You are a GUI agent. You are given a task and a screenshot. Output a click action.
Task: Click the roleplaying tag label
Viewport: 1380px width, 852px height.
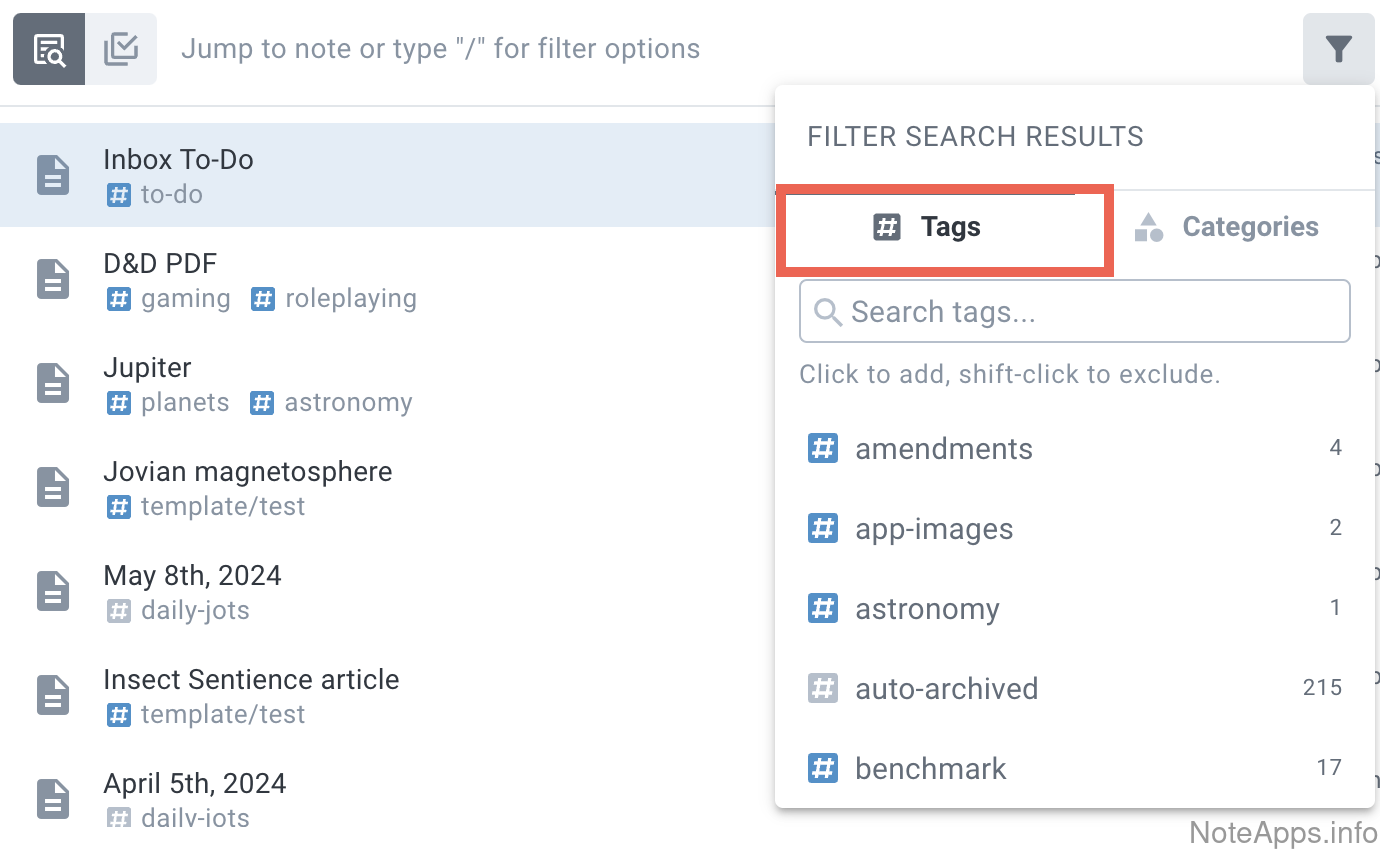coord(350,299)
